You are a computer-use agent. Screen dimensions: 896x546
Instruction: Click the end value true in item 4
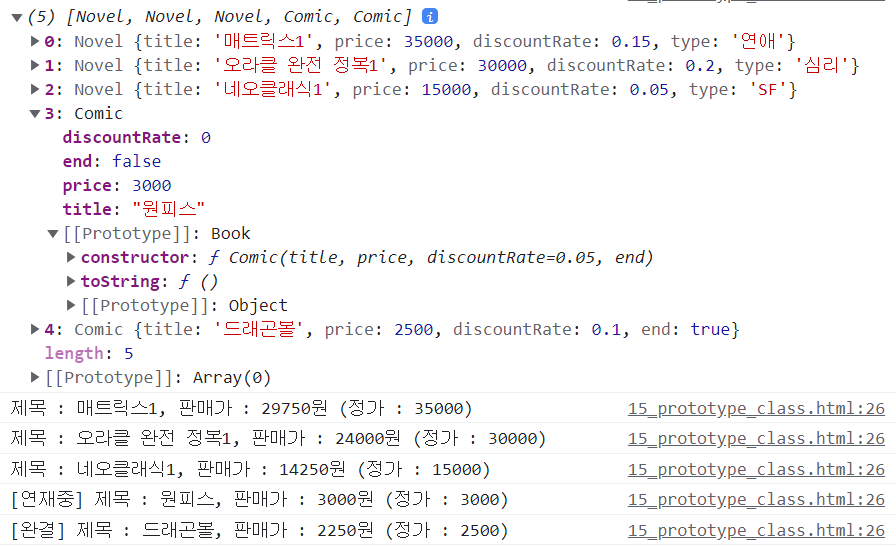pyautogui.click(x=710, y=330)
